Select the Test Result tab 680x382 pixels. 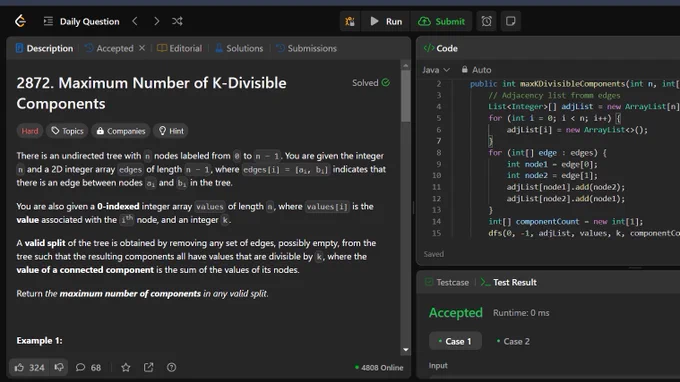point(509,282)
